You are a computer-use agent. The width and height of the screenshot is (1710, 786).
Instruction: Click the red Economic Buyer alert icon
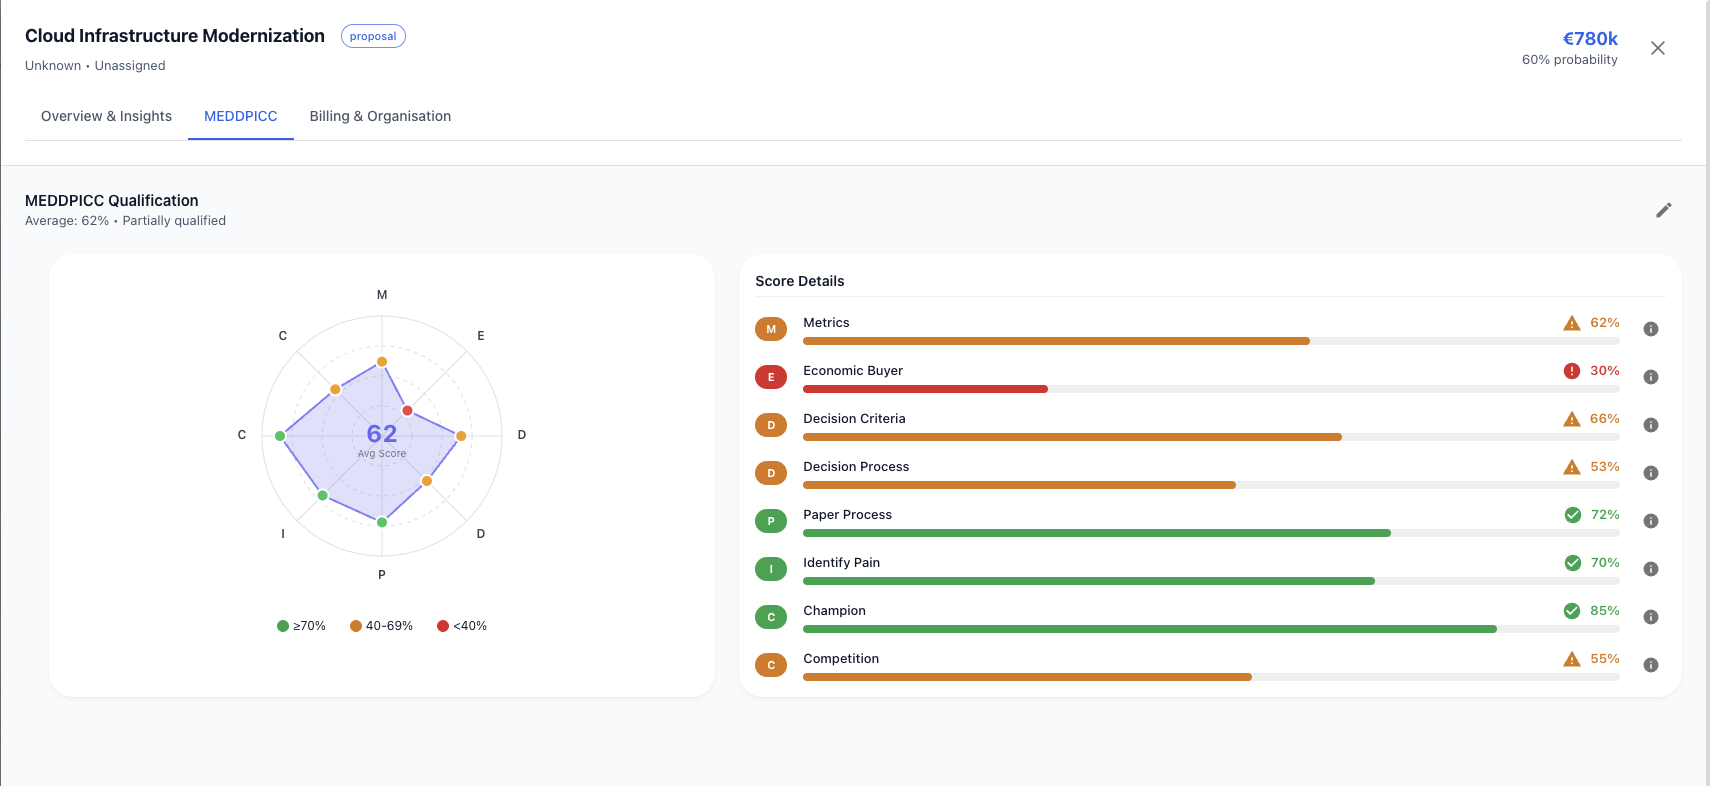click(1571, 371)
